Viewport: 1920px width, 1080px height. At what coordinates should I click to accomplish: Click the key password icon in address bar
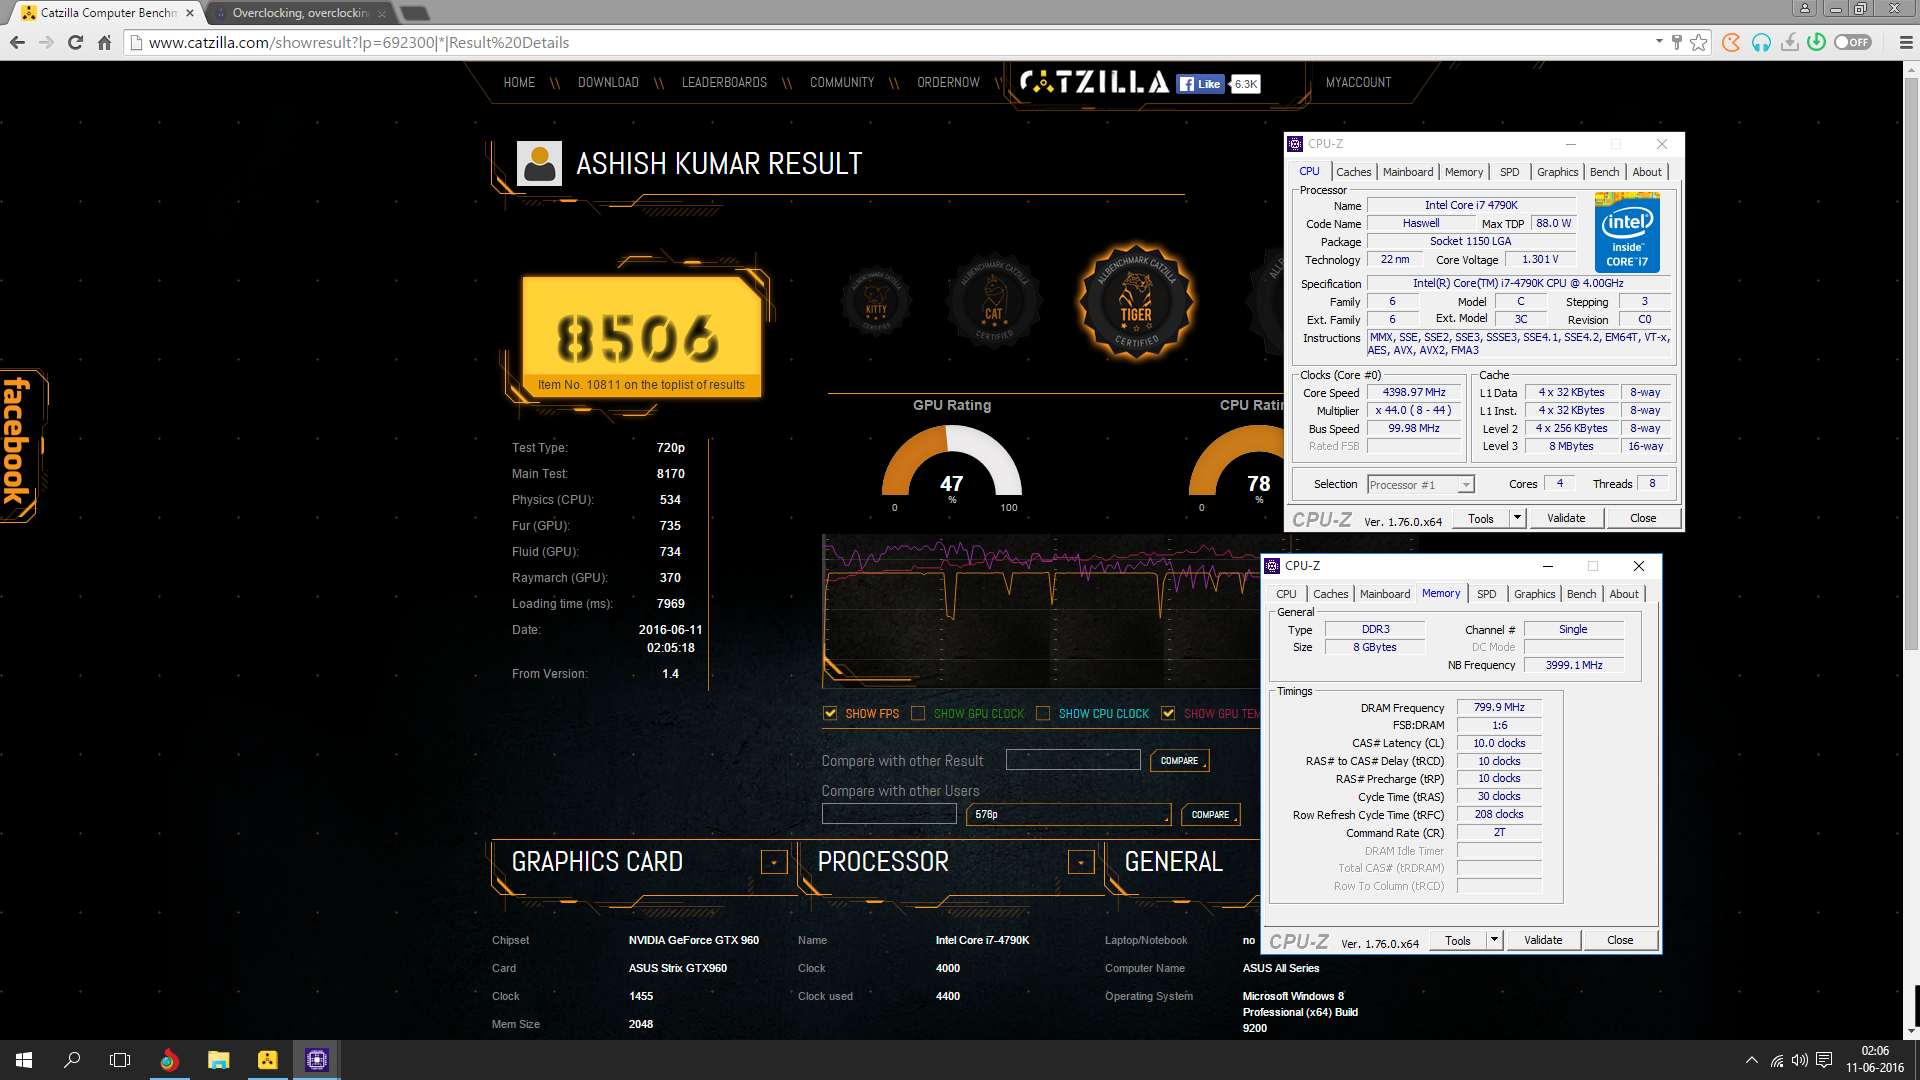point(1677,43)
